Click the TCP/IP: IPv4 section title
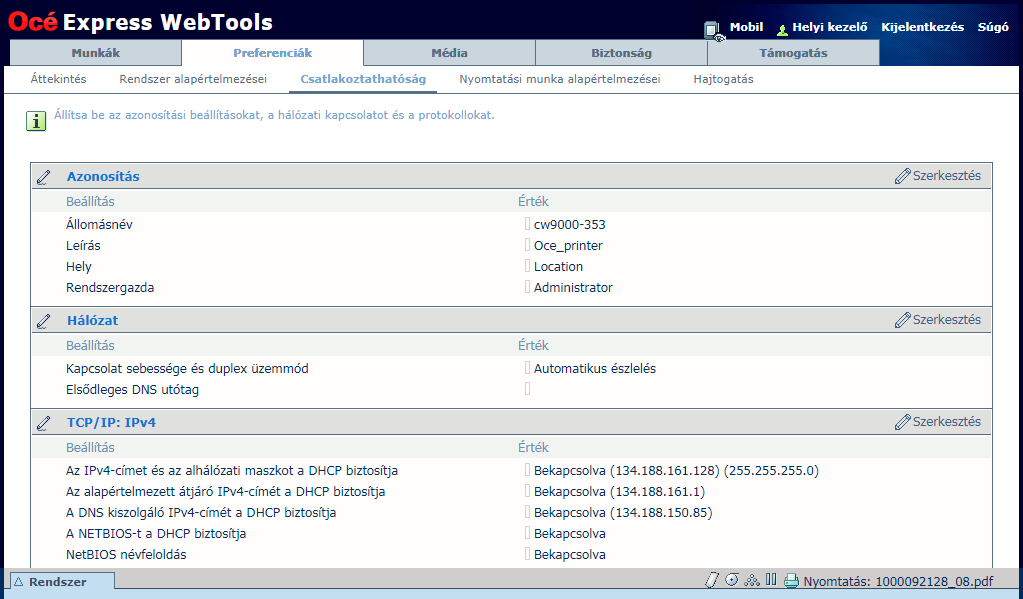This screenshot has width=1023, height=599. tap(112, 423)
